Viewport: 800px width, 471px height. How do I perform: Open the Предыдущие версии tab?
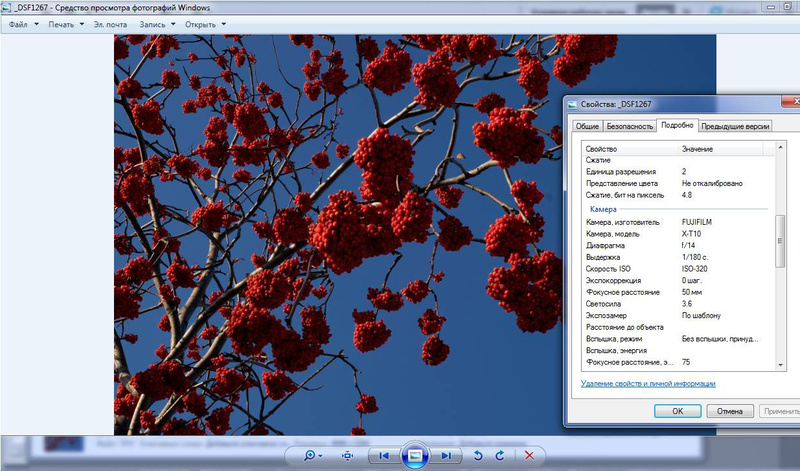pos(735,127)
